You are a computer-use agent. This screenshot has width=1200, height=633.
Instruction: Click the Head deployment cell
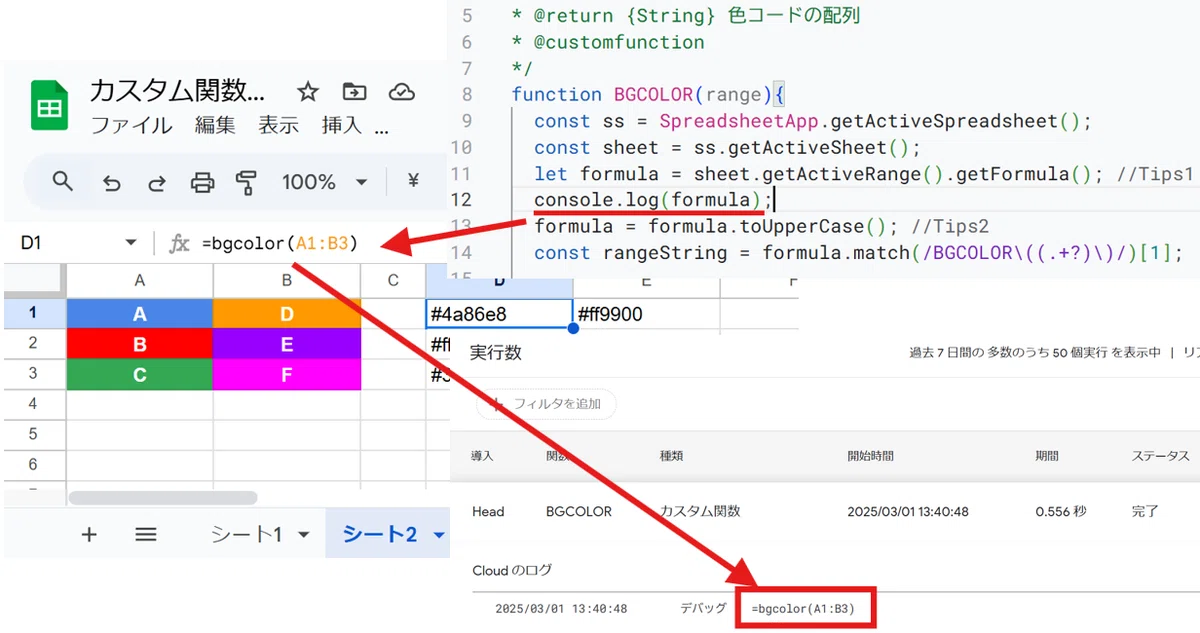click(x=488, y=511)
